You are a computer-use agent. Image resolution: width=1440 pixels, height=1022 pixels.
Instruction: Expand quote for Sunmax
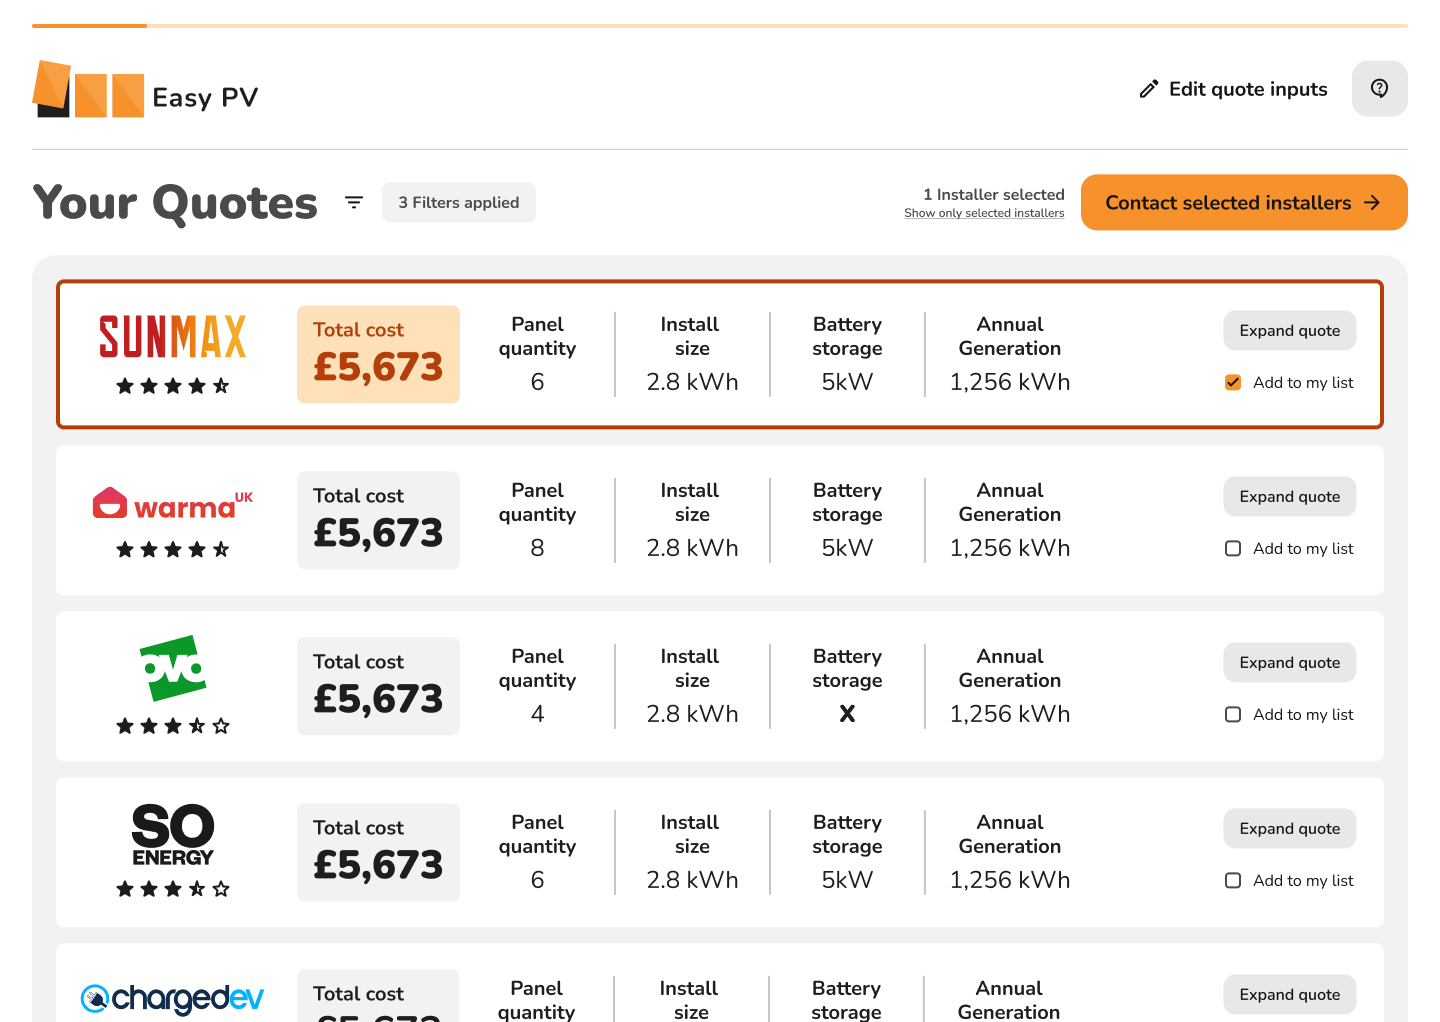(1290, 331)
